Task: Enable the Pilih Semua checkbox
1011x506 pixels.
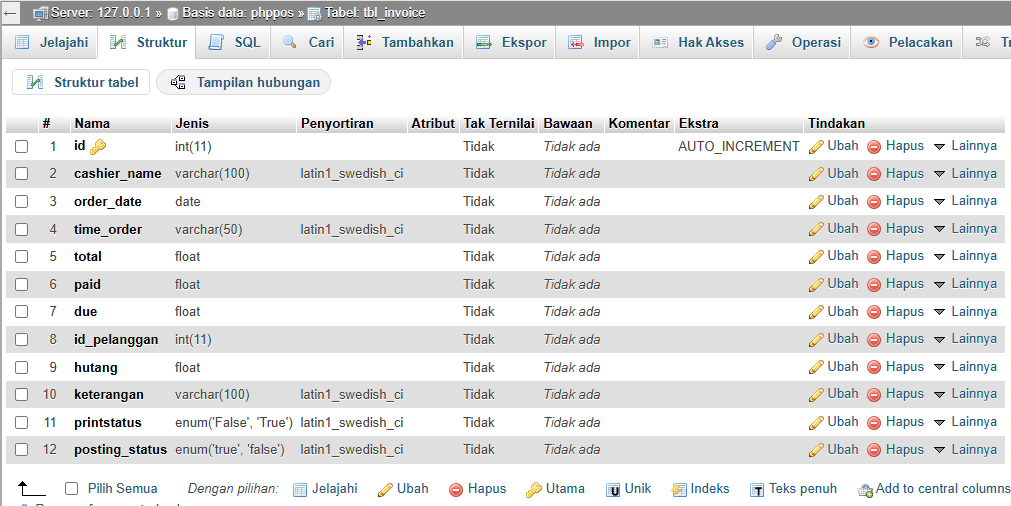Action: (x=71, y=489)
